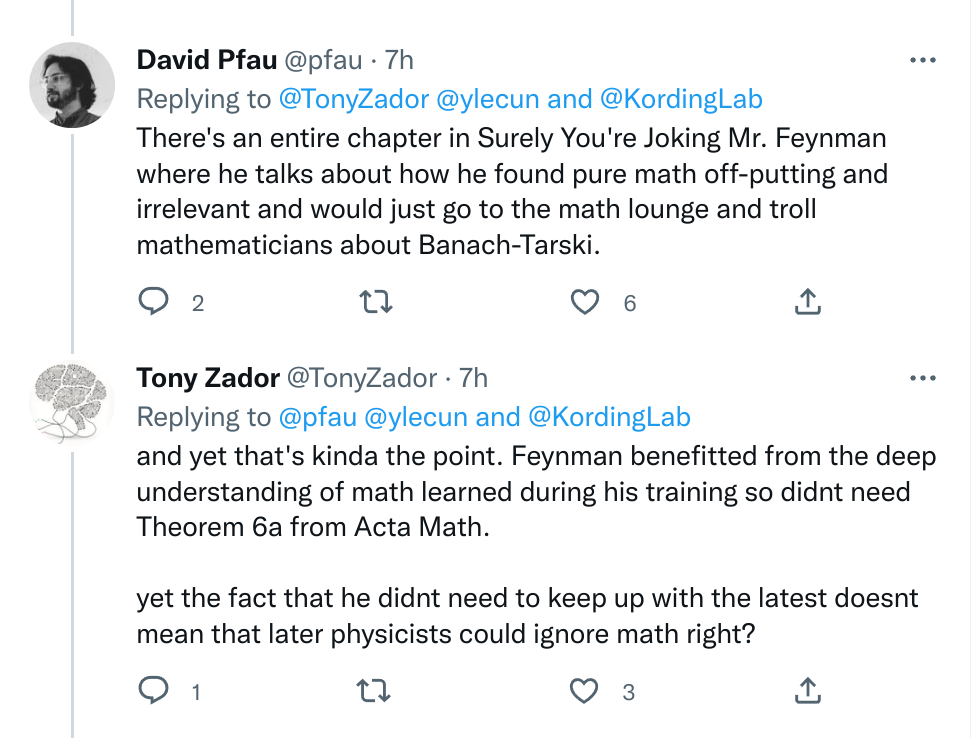Open David Pfau's profile name link
Screen dimensions: 976x738
tap(205, 60)
